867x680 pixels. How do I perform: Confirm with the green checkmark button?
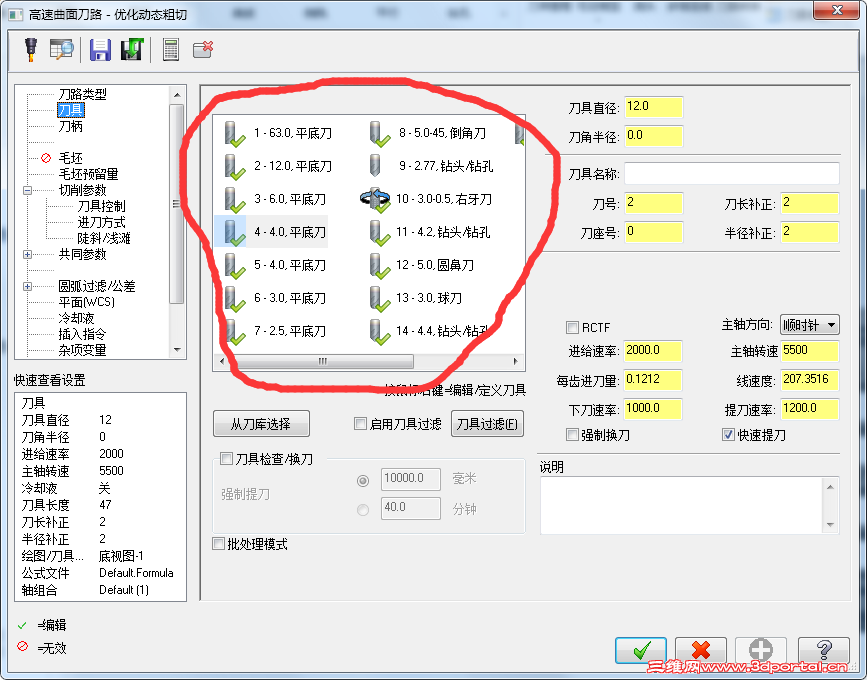tap(641, 650)
